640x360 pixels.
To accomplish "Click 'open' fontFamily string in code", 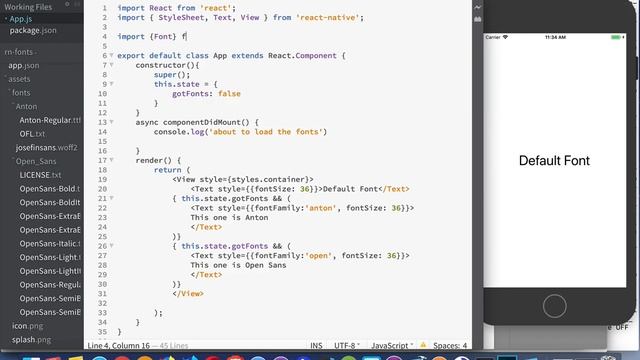I will [x=318, y=256].
